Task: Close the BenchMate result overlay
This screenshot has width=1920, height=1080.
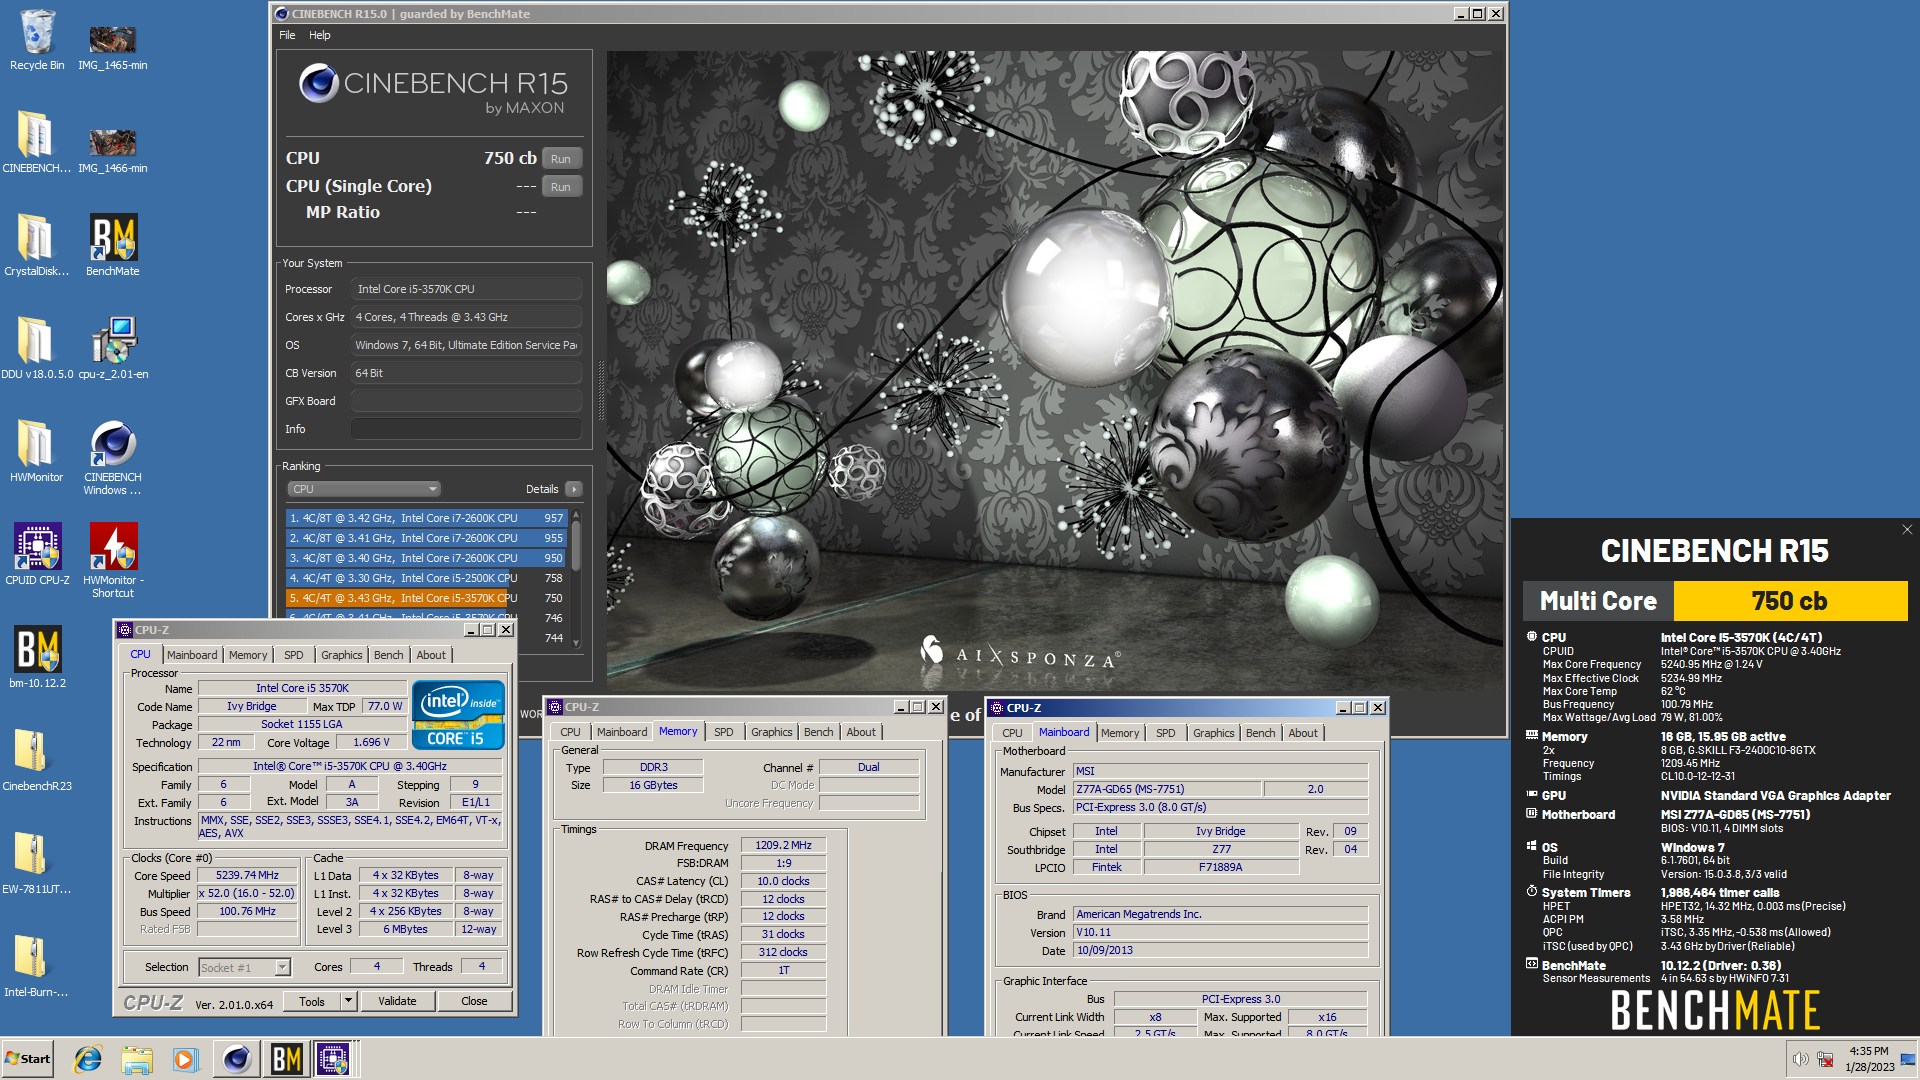Action: (x=1907, y=530)
